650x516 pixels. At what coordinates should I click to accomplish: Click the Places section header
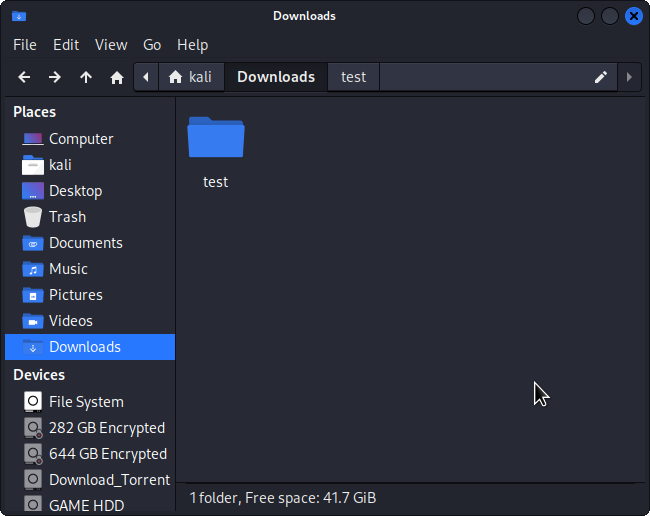(34, 112)
